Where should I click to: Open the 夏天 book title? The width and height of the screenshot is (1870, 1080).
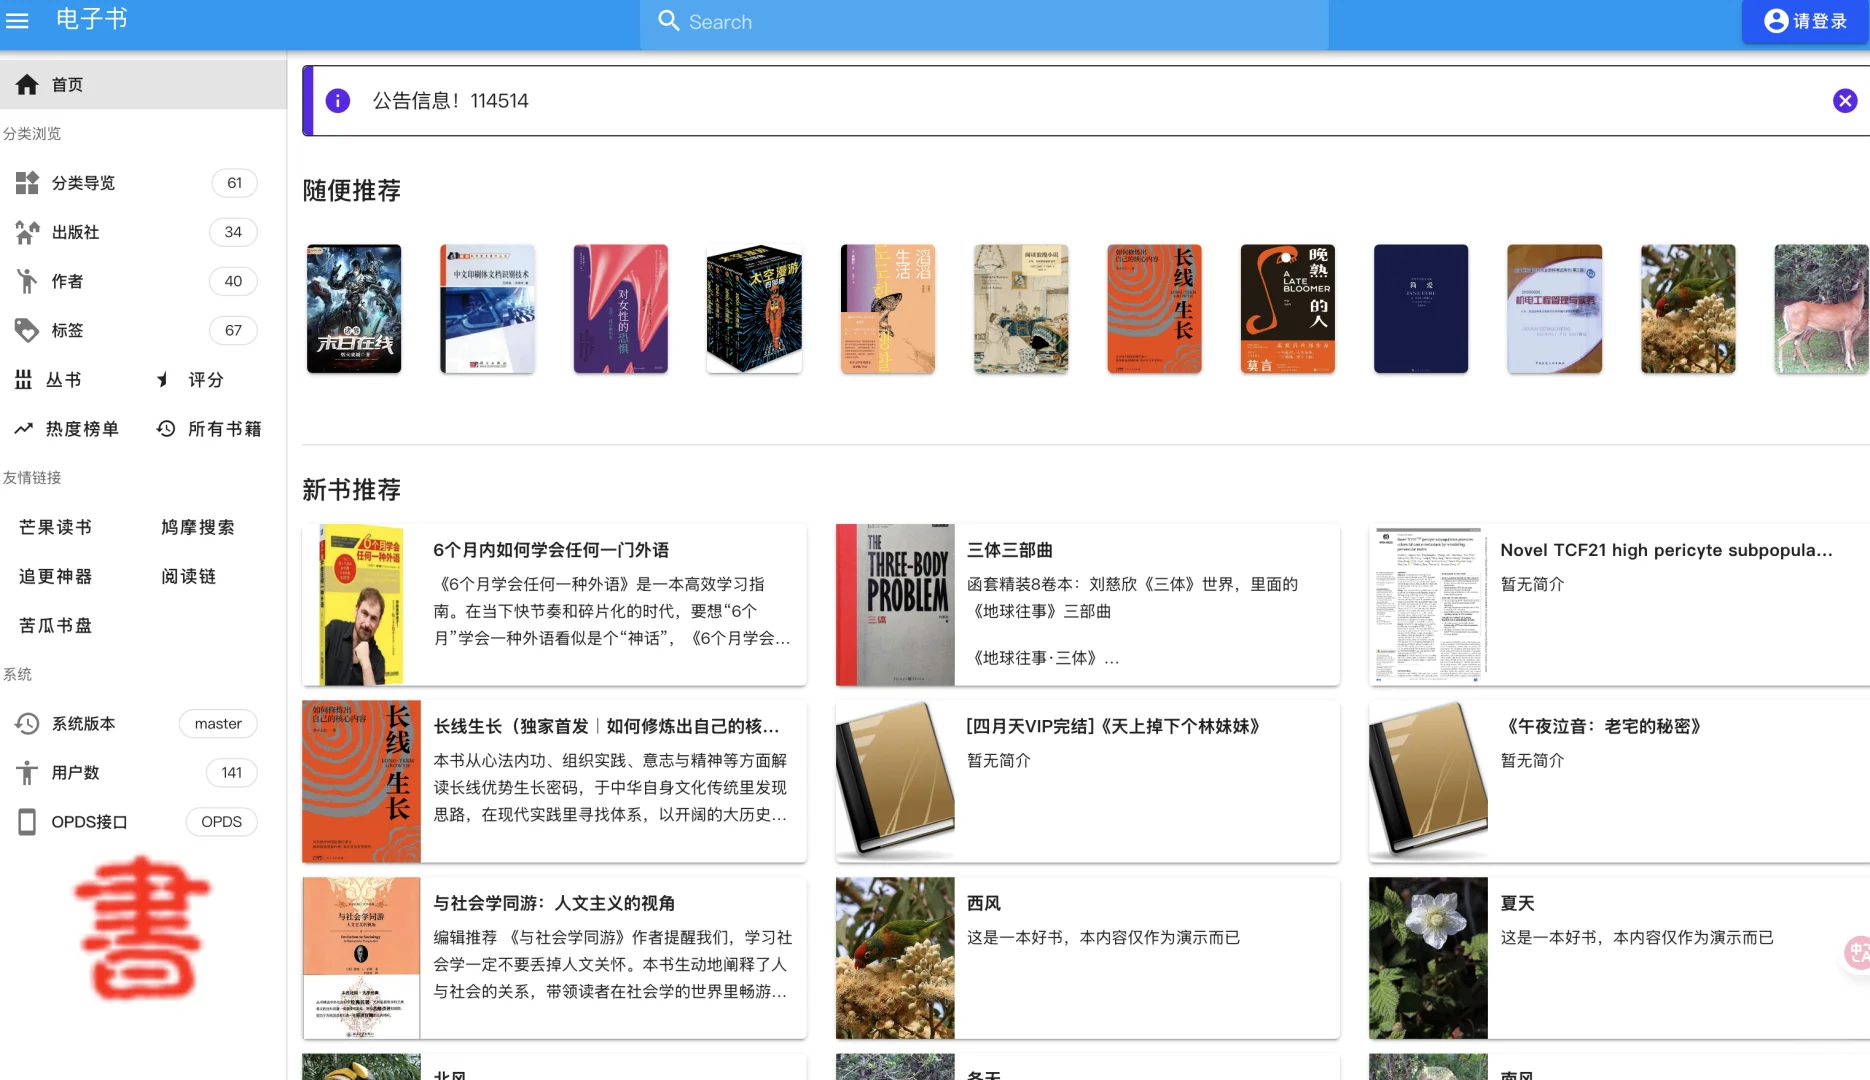(1517, 903)
